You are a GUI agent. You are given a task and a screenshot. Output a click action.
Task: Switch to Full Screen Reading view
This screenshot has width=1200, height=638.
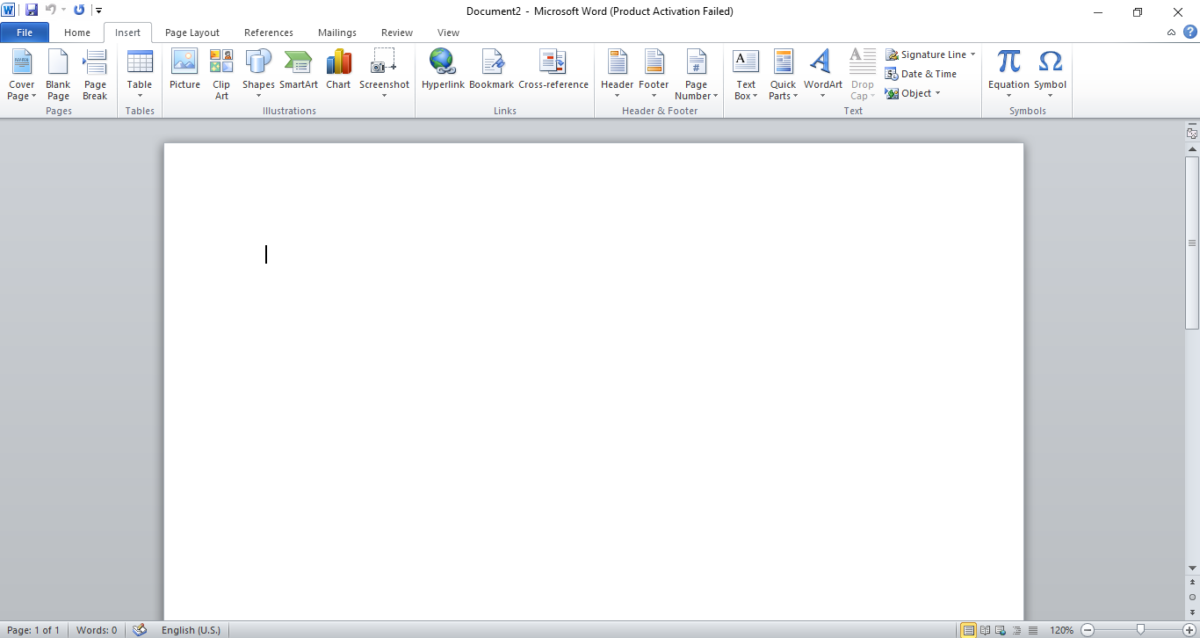tap(986, 630)
